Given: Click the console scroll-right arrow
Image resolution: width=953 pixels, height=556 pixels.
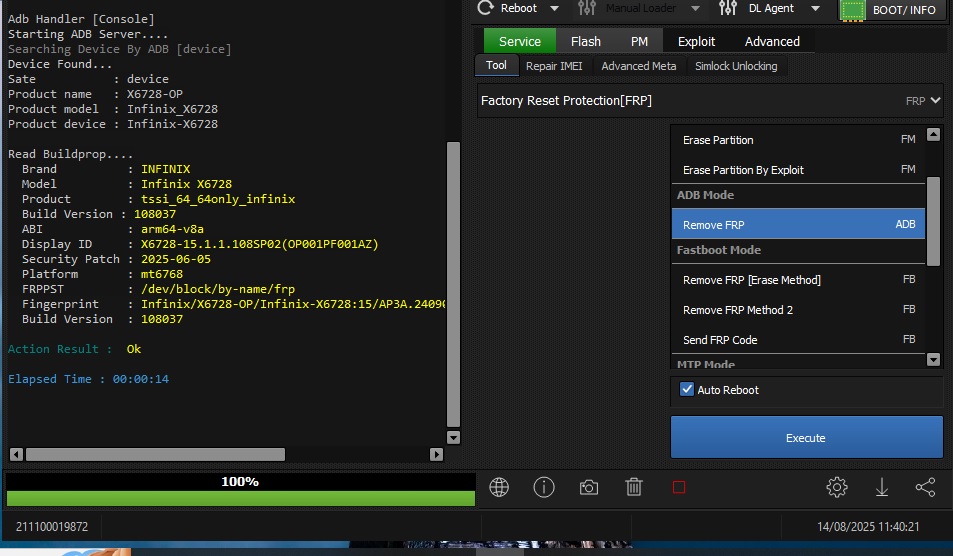Looking at the screenshot, I should pos(436,455).
